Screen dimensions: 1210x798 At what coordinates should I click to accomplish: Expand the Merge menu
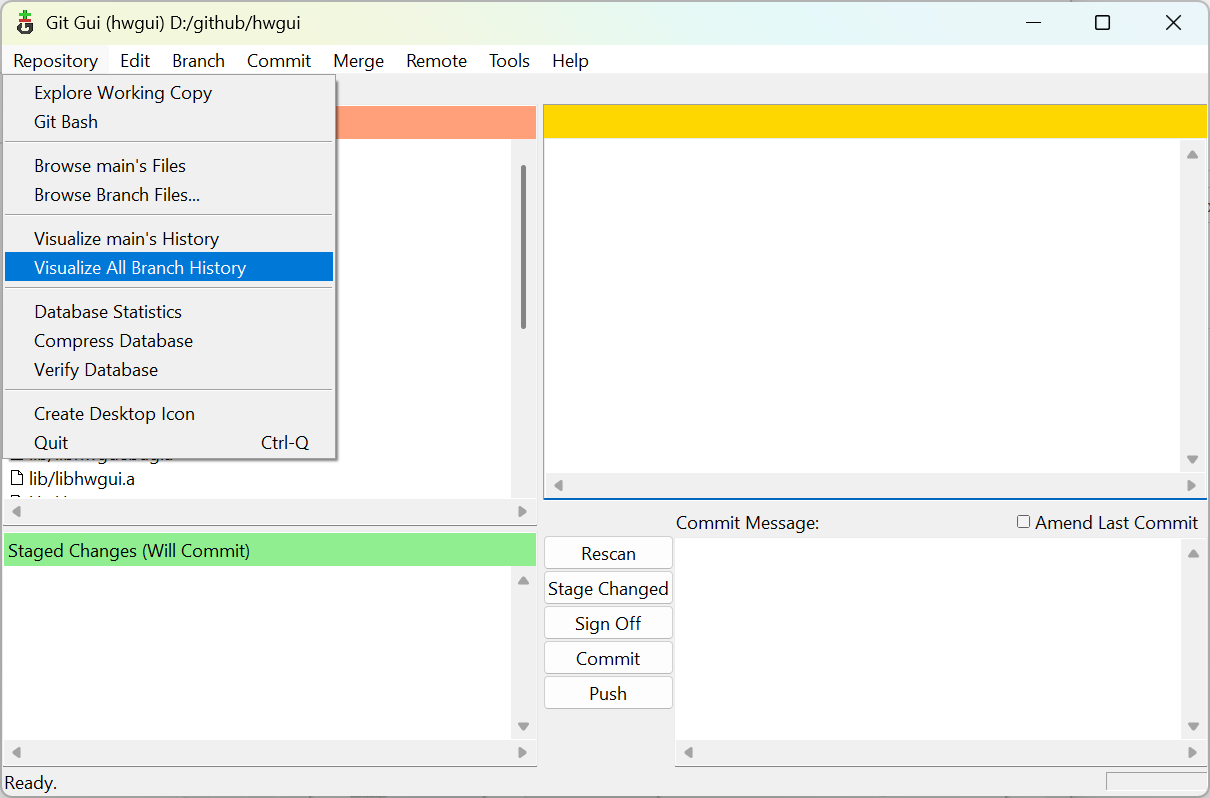358,61
